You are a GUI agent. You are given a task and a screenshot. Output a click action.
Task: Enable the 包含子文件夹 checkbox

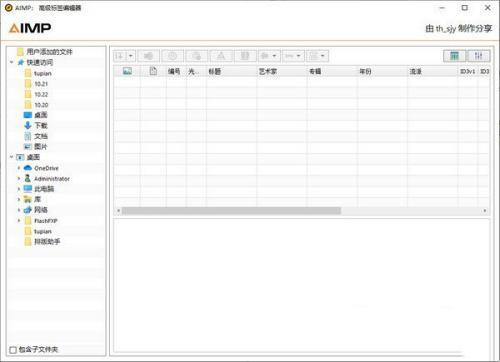pyautogui.click(x=13, y=350)
